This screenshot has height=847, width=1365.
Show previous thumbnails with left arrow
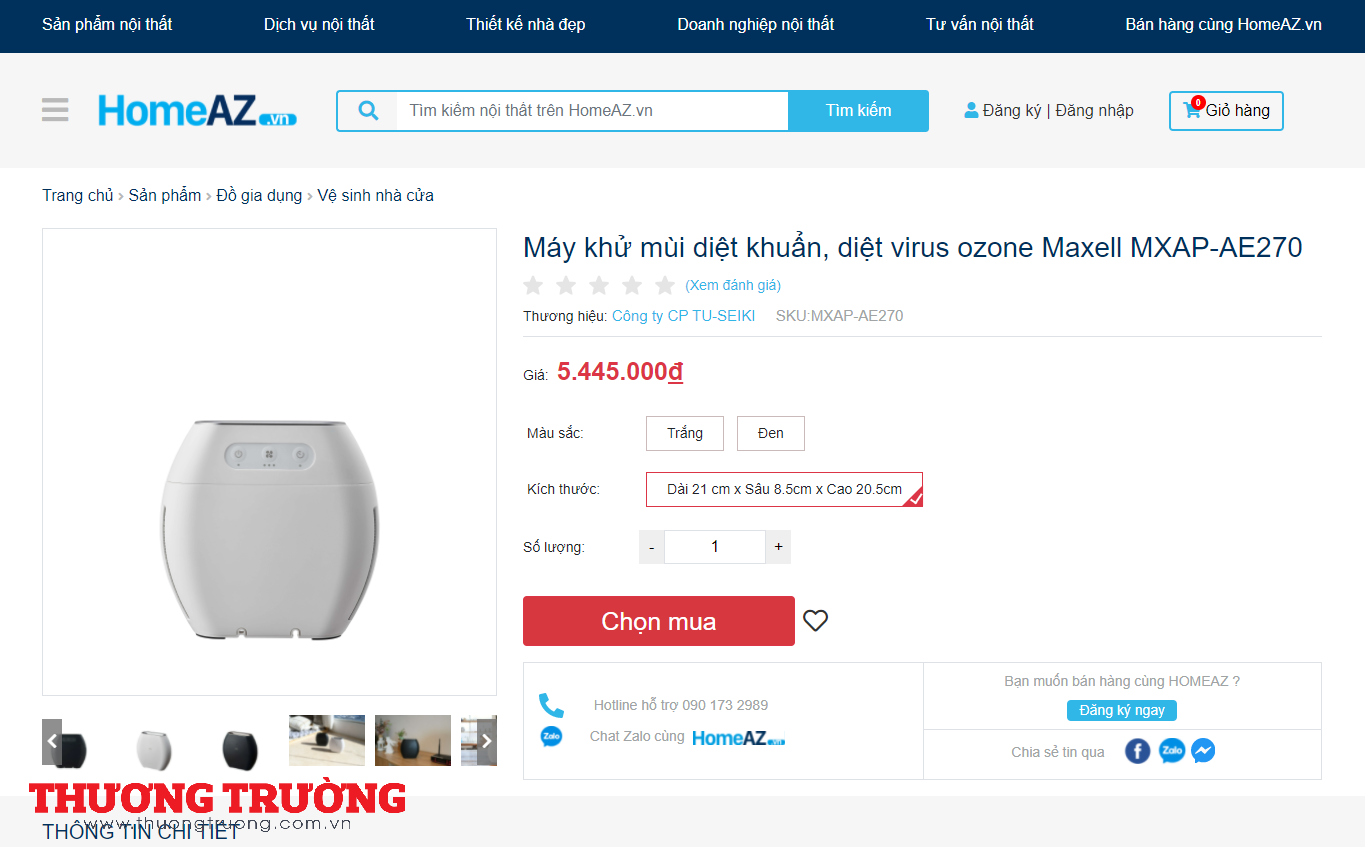(52, 741)
